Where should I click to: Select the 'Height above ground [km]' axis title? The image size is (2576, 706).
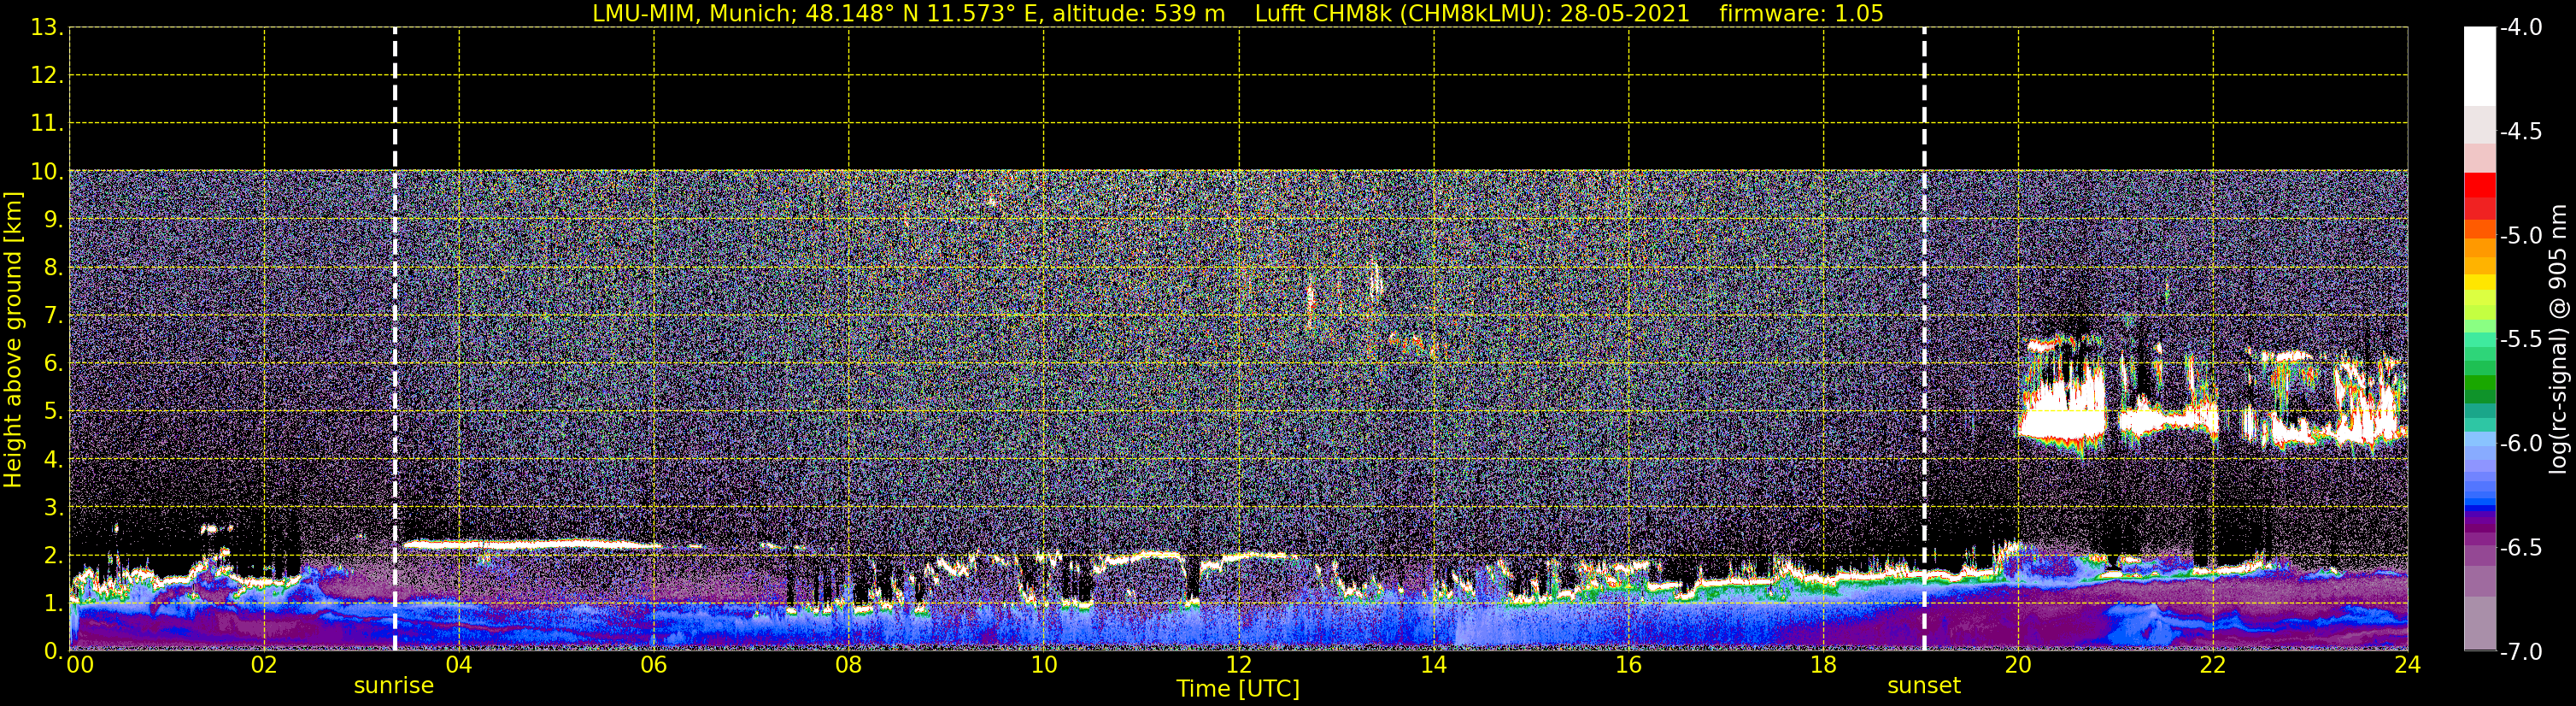click(x=13, y=340)
